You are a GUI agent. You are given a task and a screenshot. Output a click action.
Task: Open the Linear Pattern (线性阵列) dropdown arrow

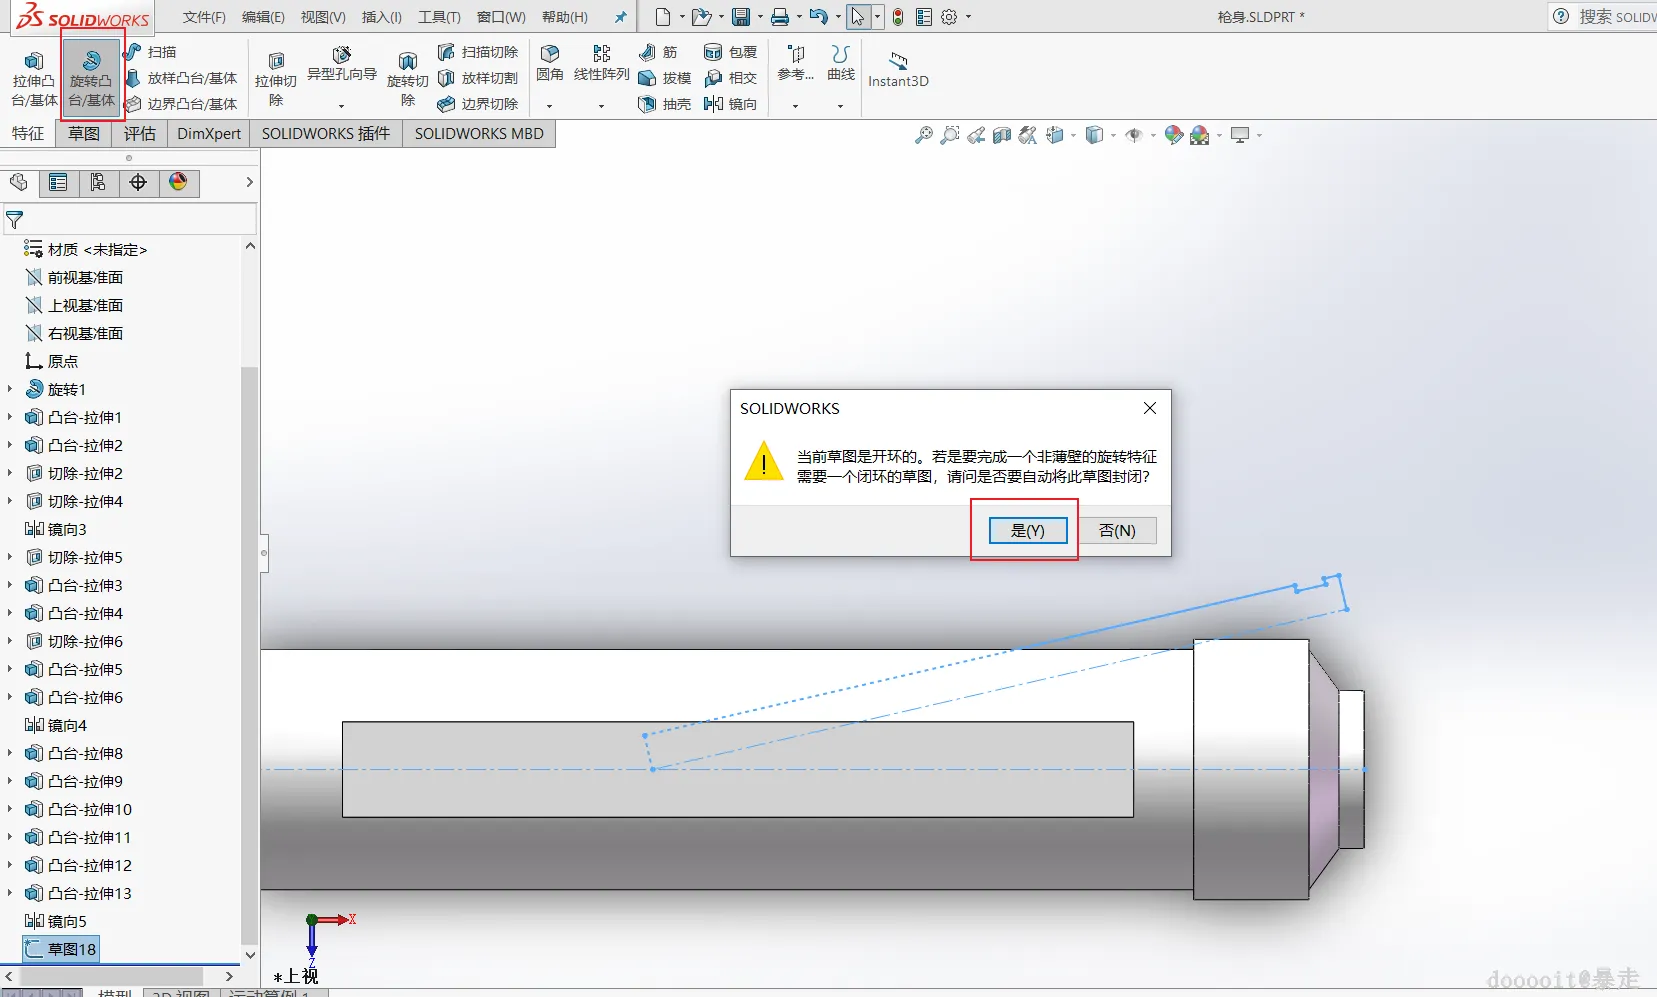pos(601,105)
